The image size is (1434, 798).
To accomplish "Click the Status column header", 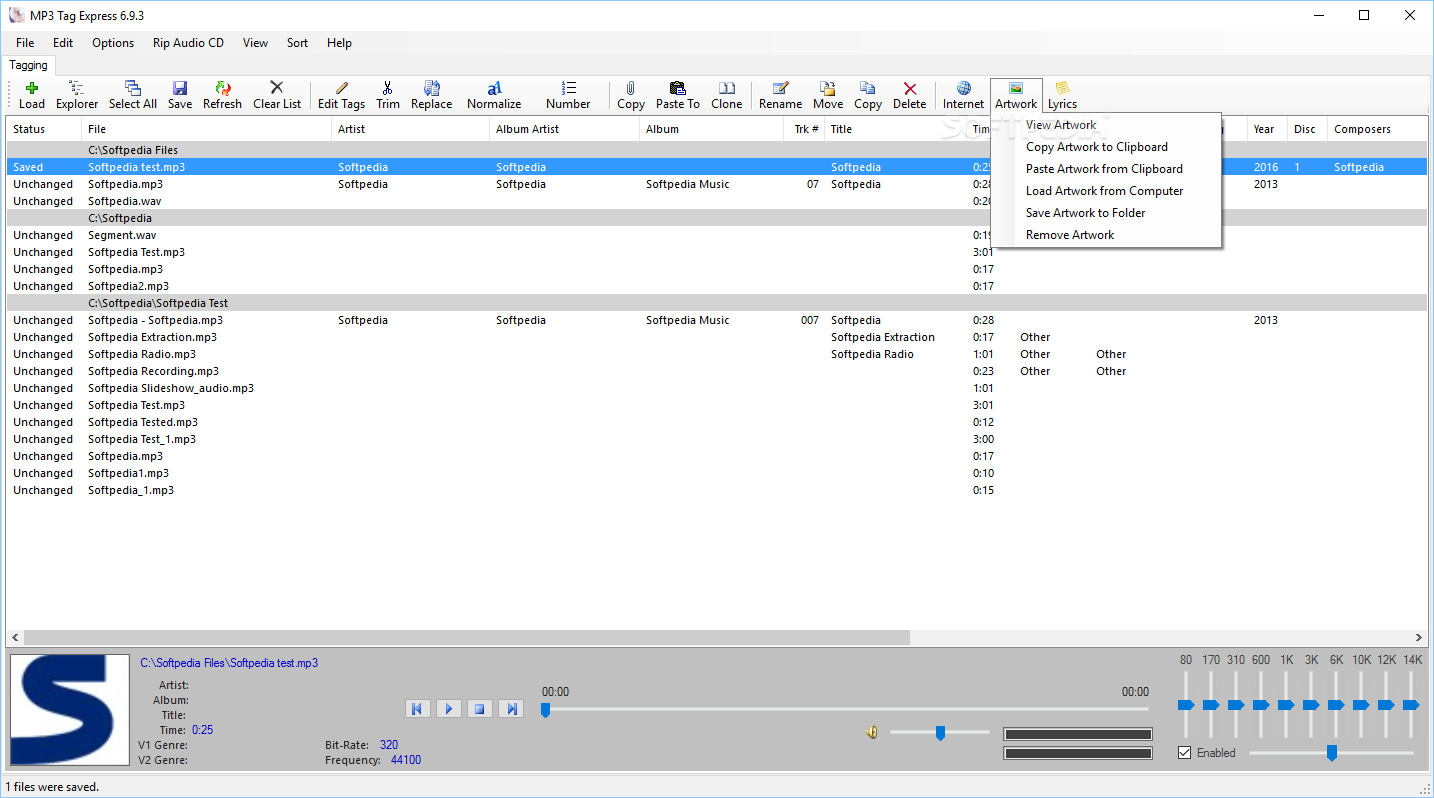I will [x=44, y=129].
